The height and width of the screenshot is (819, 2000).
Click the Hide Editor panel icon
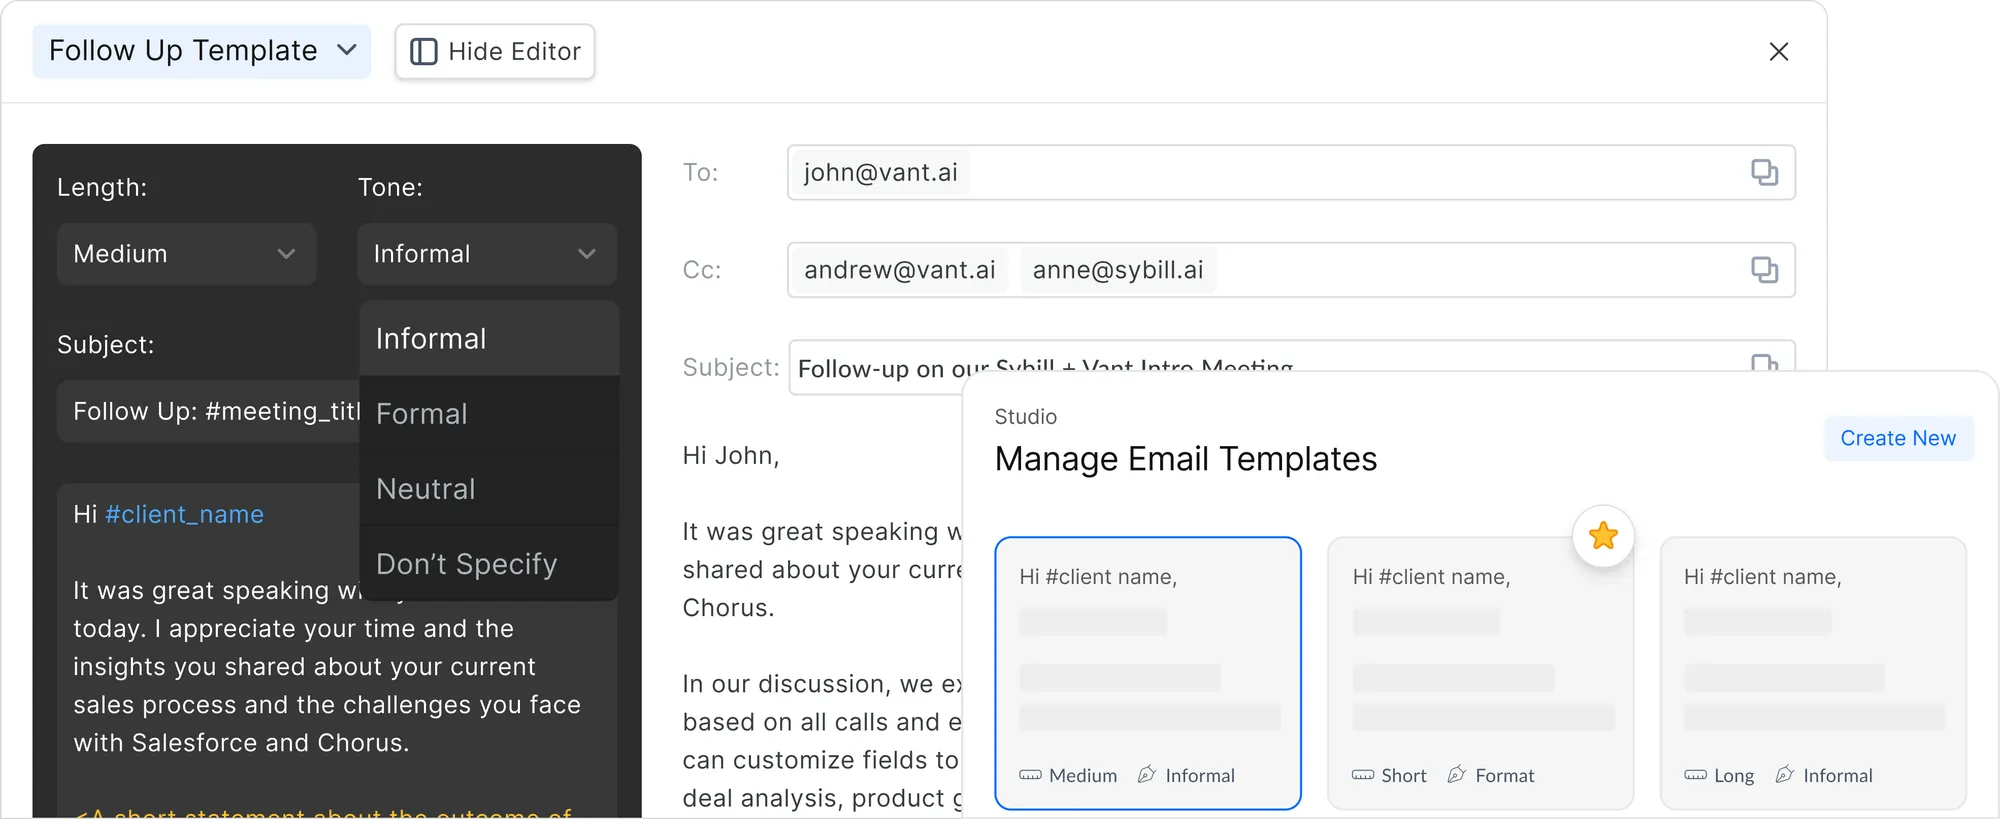coord(424,52)
